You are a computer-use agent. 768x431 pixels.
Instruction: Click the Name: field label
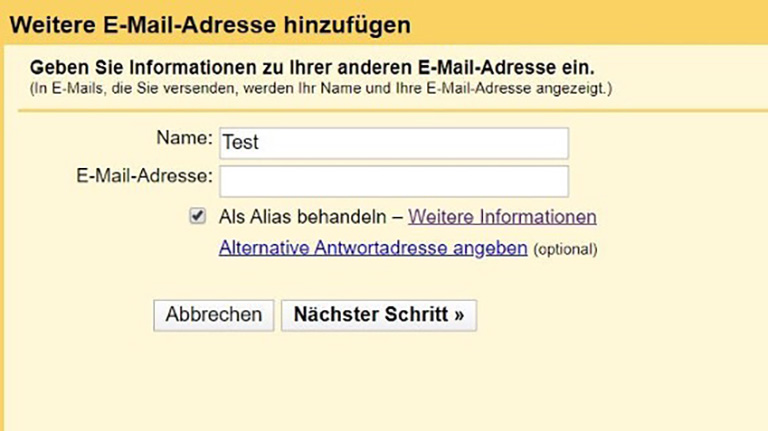click(x=185, y=138)
